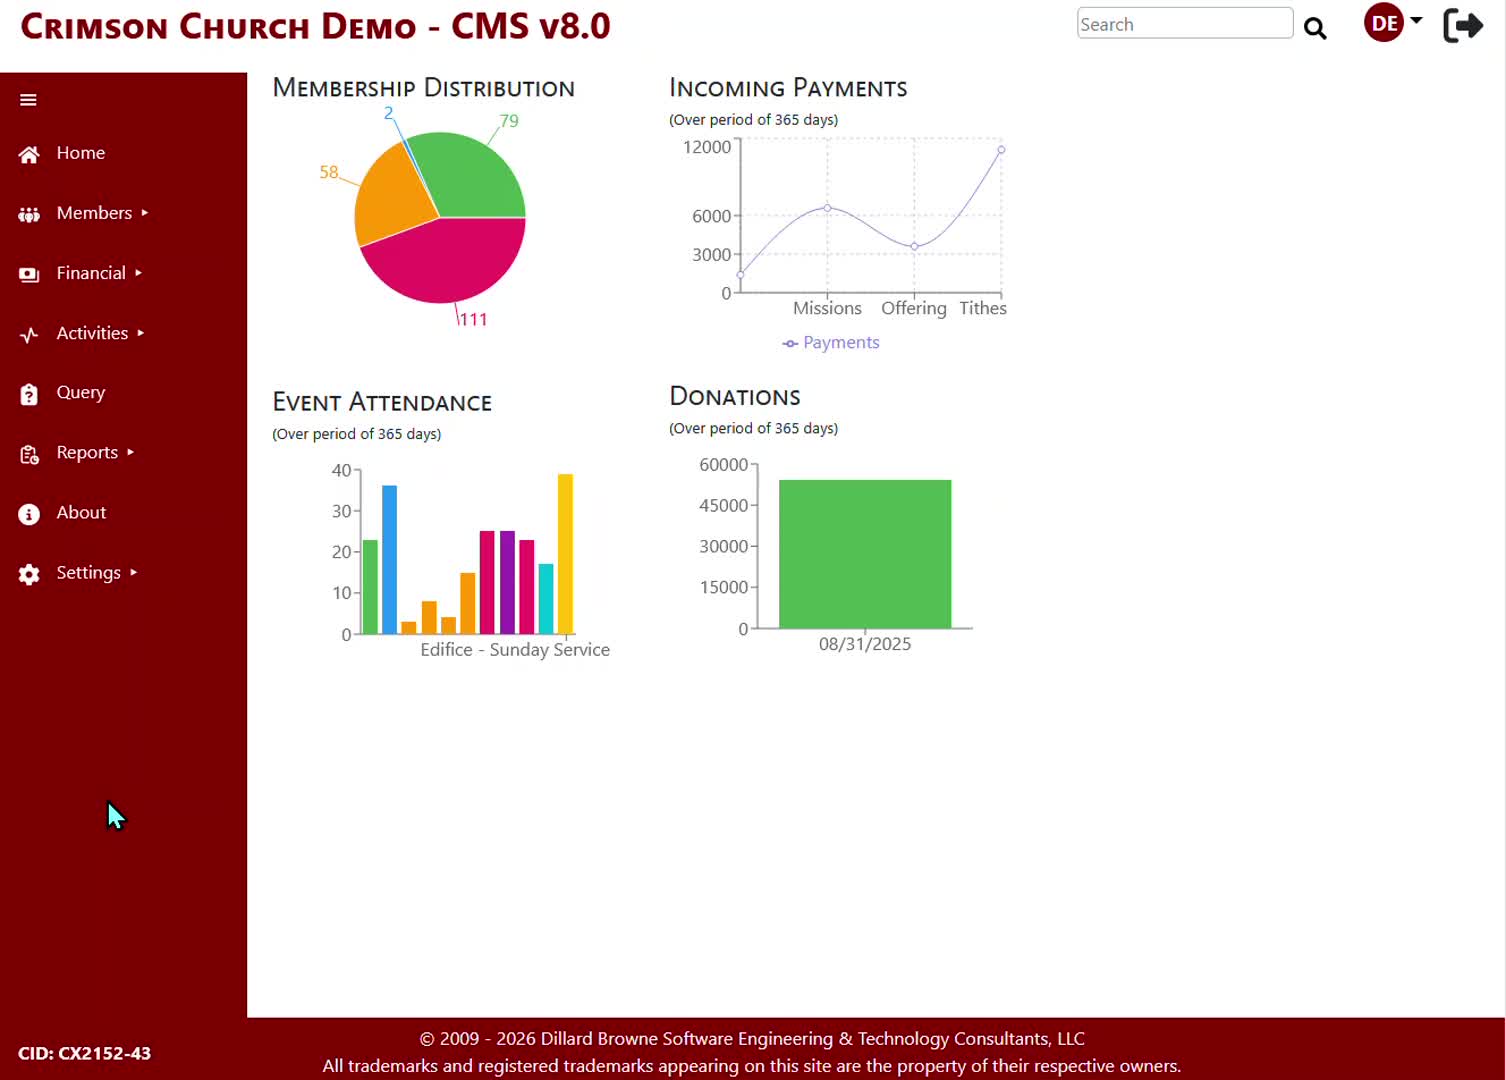The height and width of the screenshot is (1080, 1506).
Task: Open the DE user avatar dropdown
Action: pos(1392,23)
